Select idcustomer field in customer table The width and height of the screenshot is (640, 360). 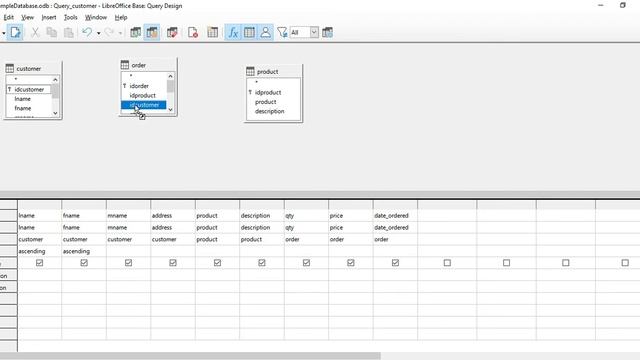[x=29, y=89]
